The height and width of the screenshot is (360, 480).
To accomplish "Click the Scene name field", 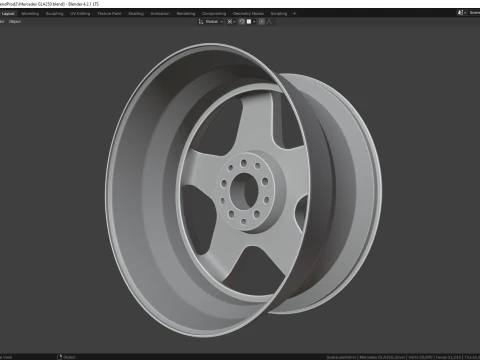I will tap(474, 13).
